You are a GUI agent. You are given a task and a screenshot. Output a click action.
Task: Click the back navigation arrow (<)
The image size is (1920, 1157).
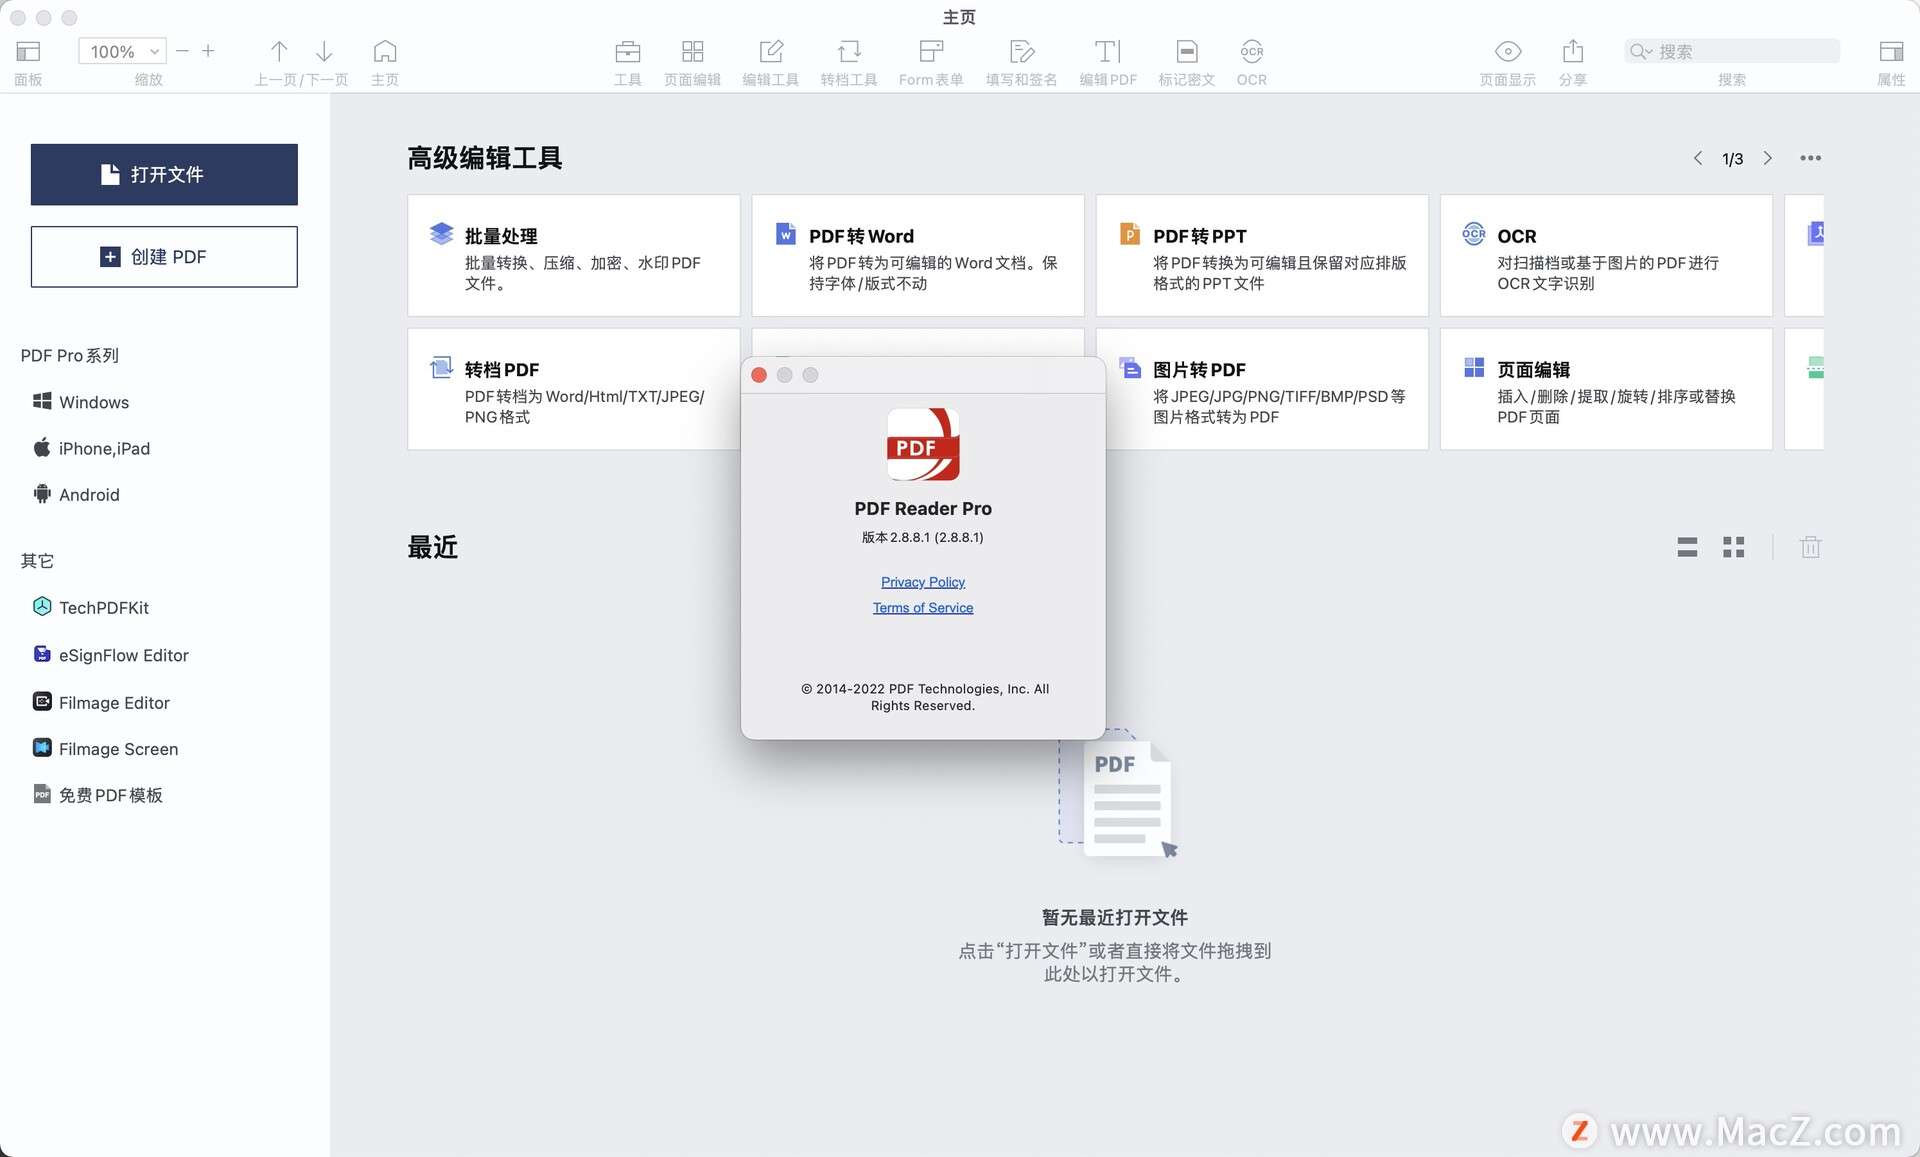click(x=1696, y=158)
